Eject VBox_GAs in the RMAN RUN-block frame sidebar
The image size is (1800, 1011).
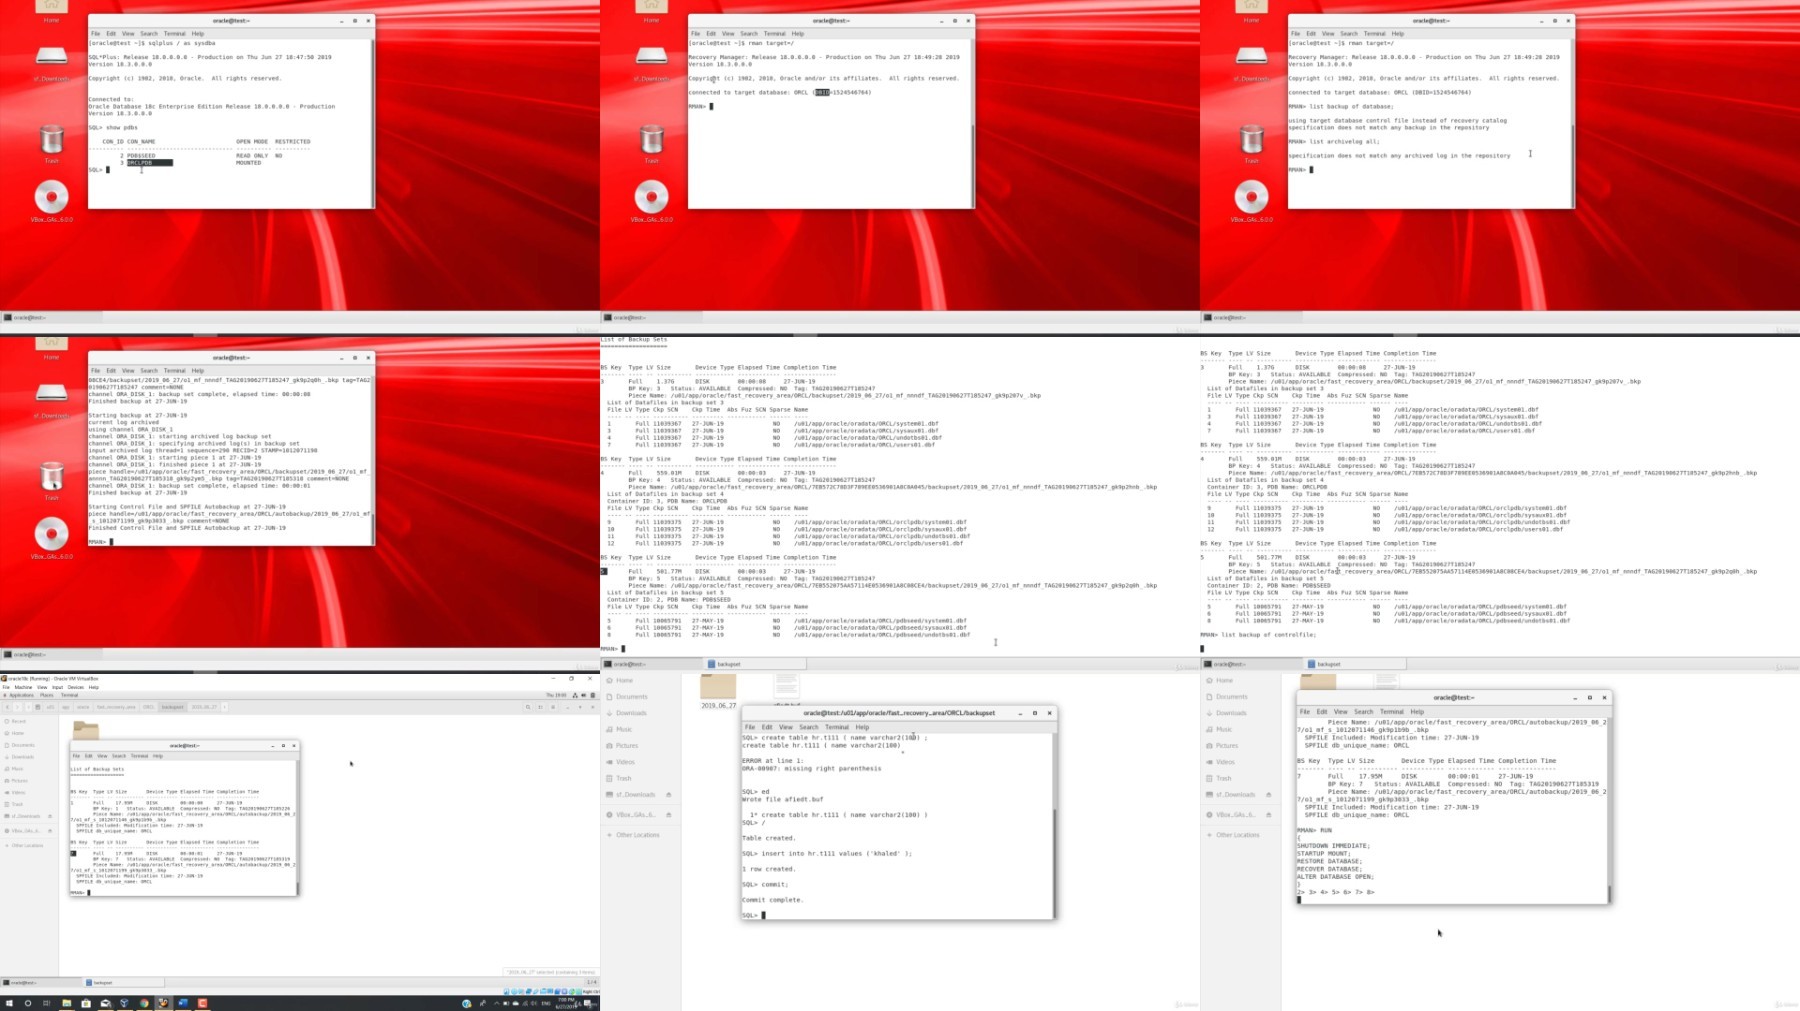click(1268, 815)
